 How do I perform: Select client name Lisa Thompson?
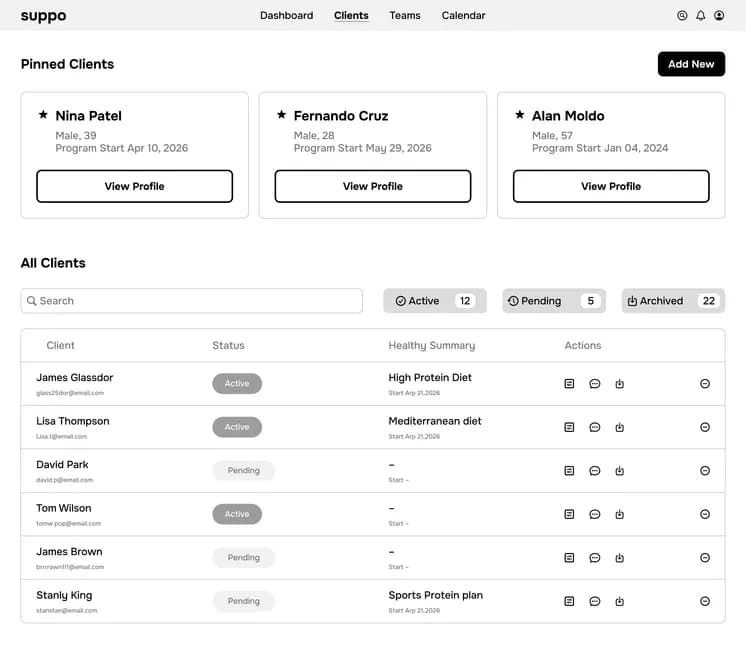[x=73, y=421]
